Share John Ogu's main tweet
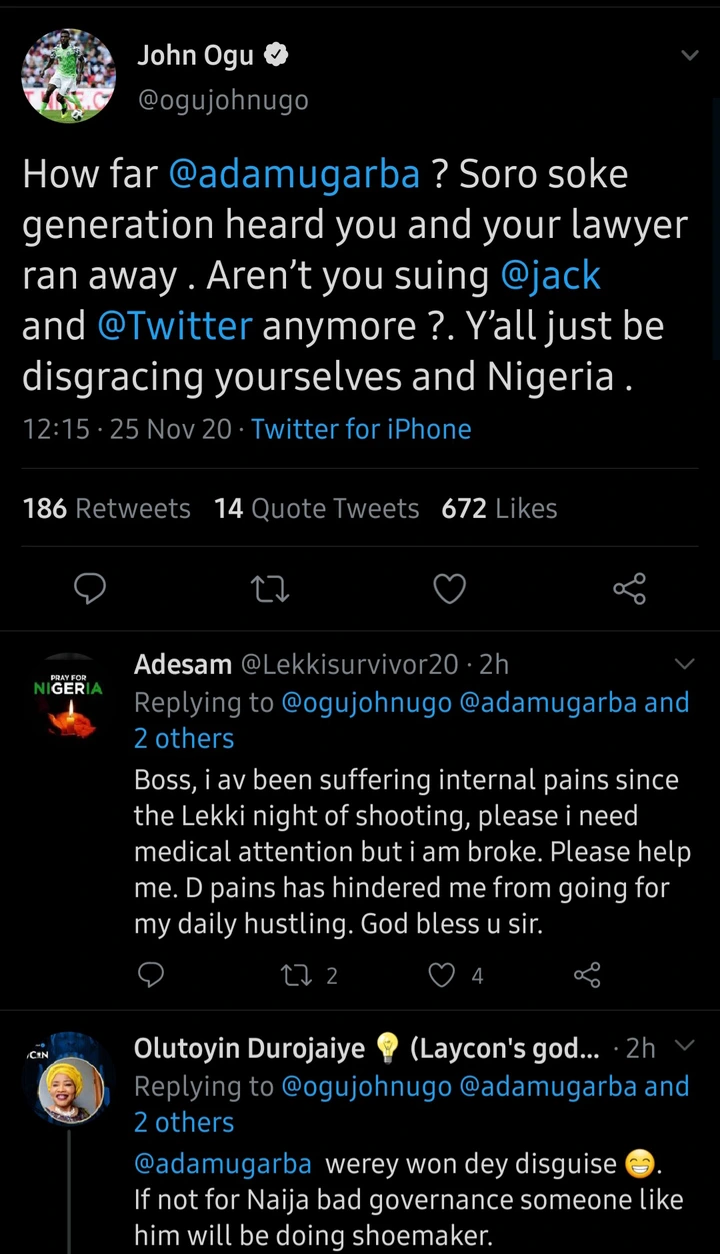The image size is (720, 1254). pyautogui.click(x=629, y=590)
